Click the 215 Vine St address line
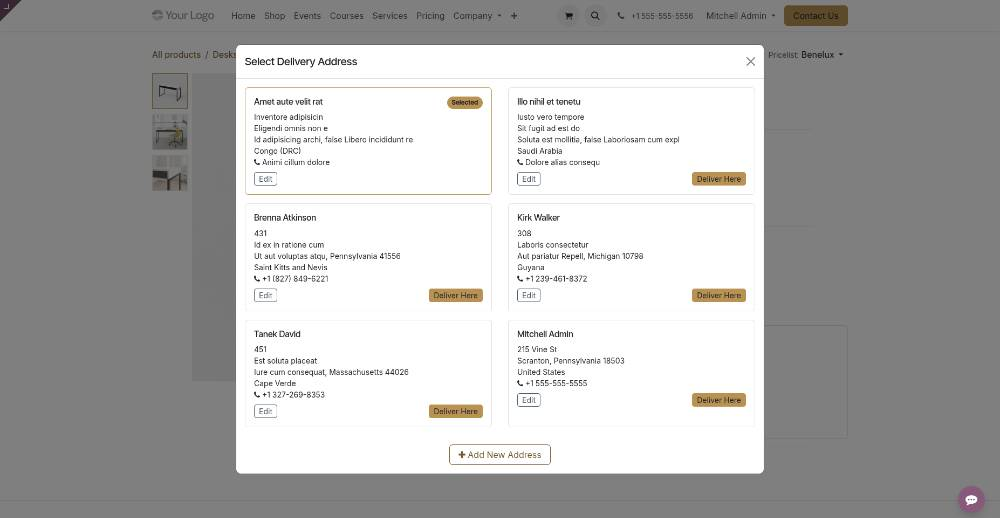1000x518 pixels. [537, 349]
